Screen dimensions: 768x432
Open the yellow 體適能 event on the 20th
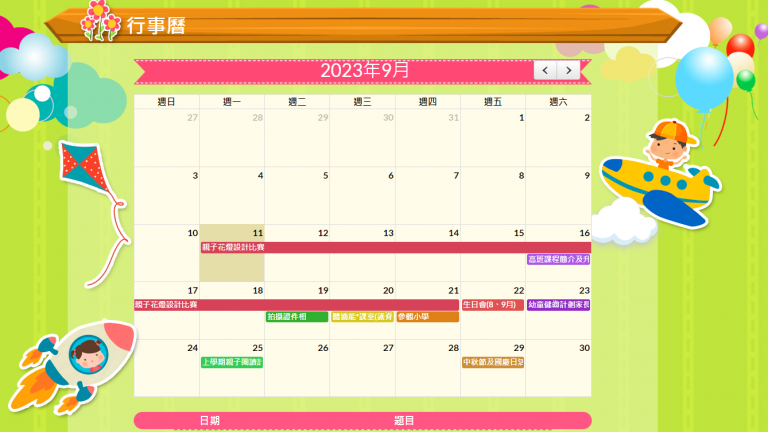click(x=362, y=317)
